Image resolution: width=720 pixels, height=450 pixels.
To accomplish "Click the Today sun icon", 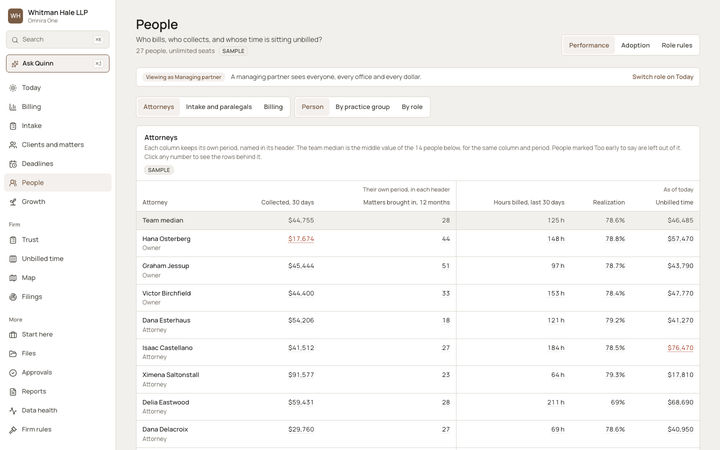I will coord(13,88).
